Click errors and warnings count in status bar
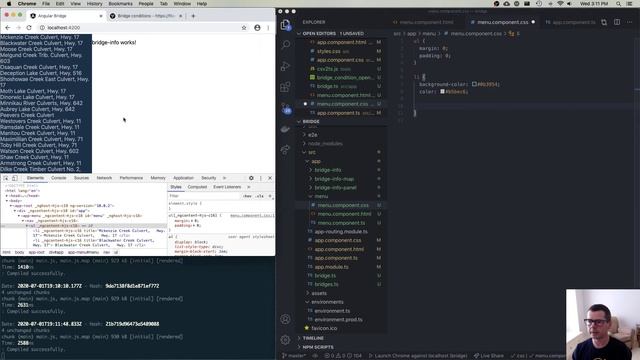This screenshot has height=360, width=640. coord(343,356)
